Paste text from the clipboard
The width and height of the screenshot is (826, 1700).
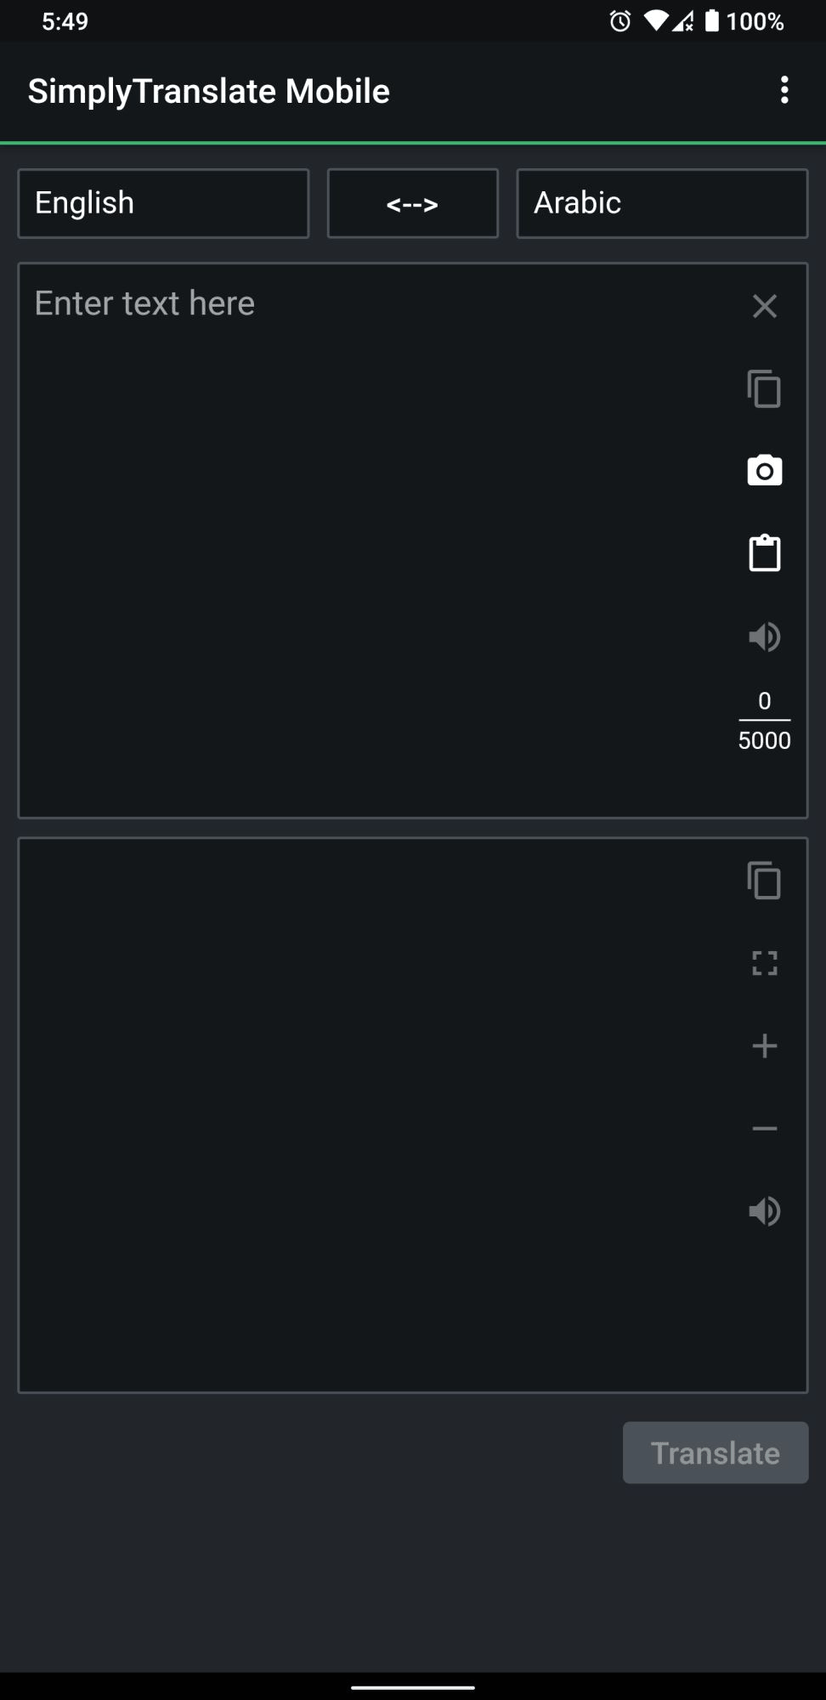764,552
